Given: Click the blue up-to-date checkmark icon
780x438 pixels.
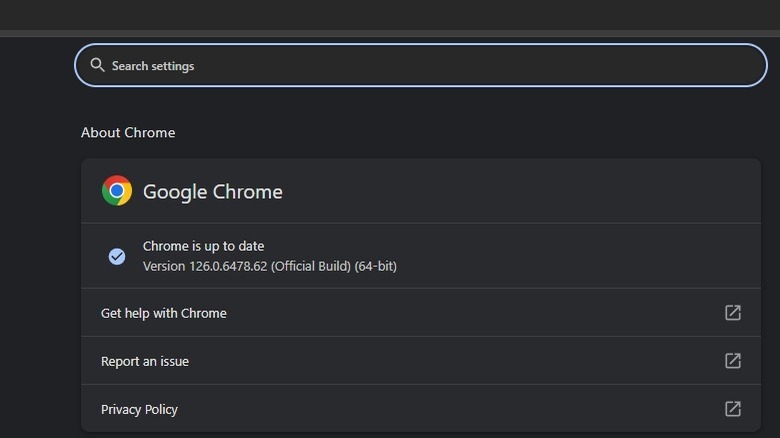Looking at the screenshot, I should point(117,256).
